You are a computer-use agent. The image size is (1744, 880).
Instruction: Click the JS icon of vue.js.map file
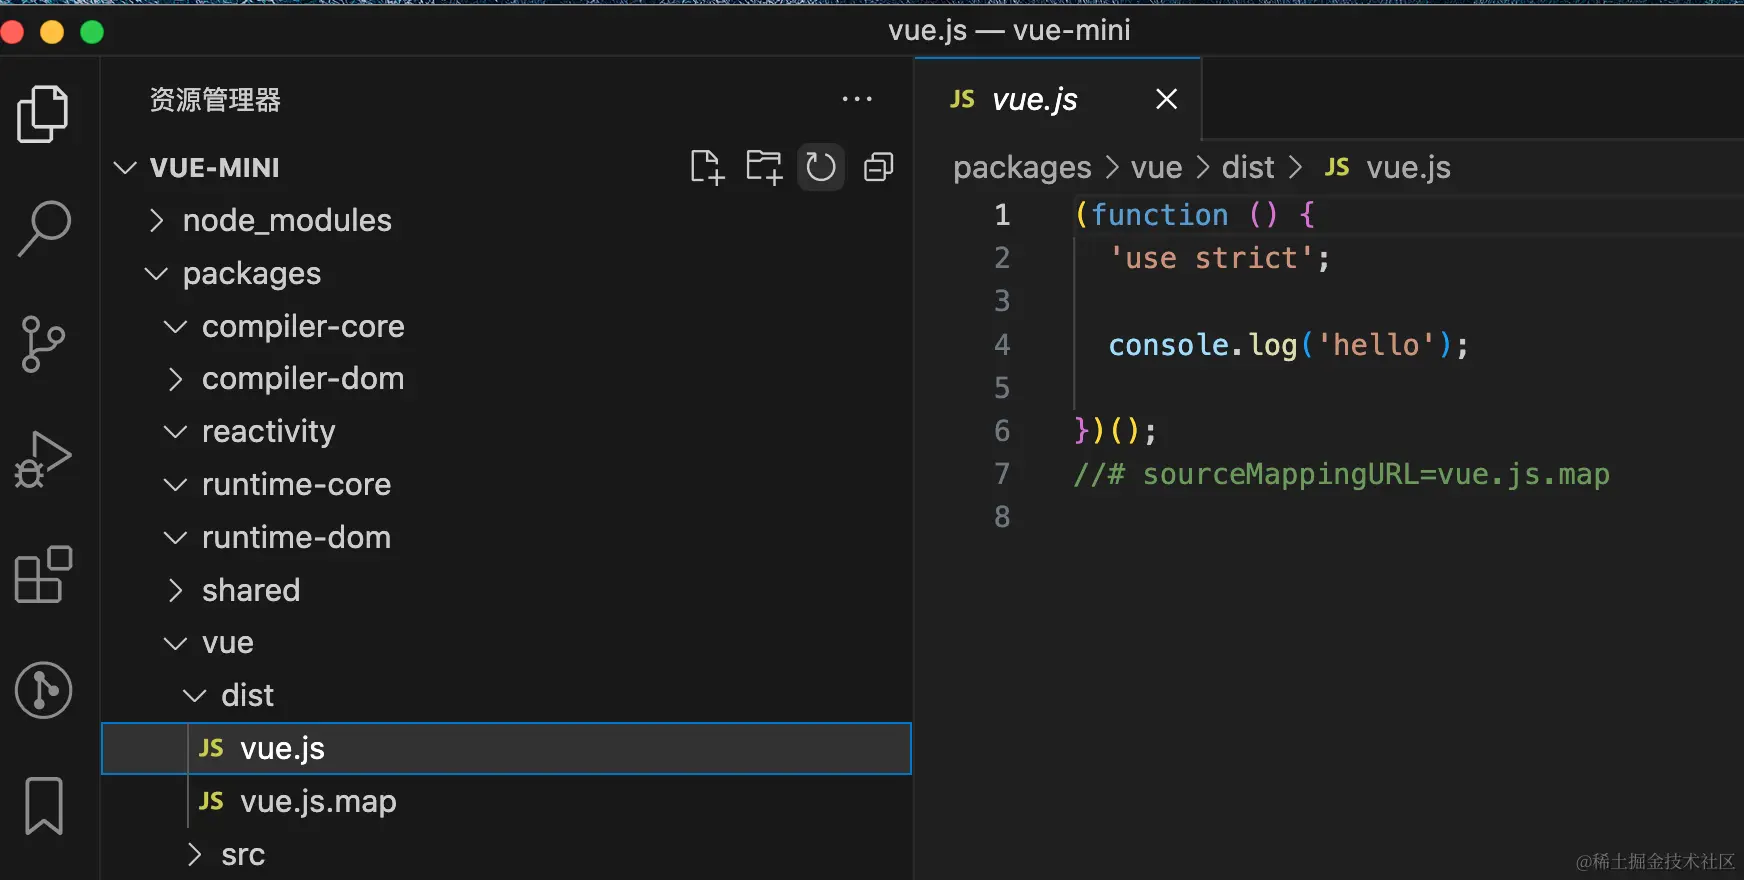(211, 801)
